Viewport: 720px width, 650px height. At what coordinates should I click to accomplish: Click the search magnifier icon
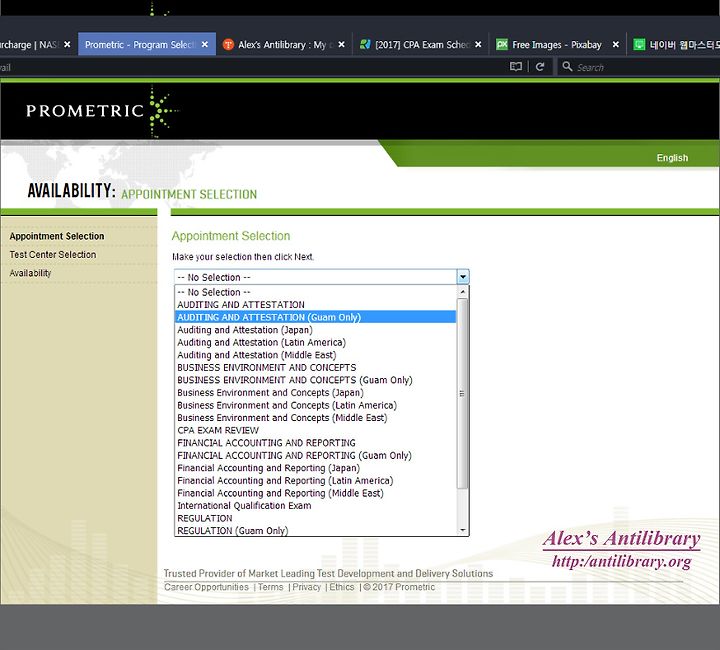point(568,67)
